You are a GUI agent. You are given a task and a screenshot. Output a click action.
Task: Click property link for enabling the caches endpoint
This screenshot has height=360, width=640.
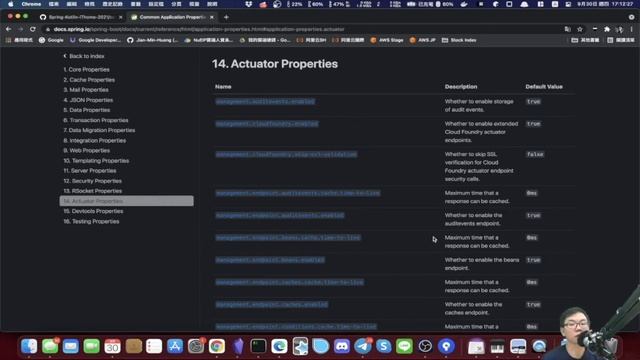[x=272, y=304]
